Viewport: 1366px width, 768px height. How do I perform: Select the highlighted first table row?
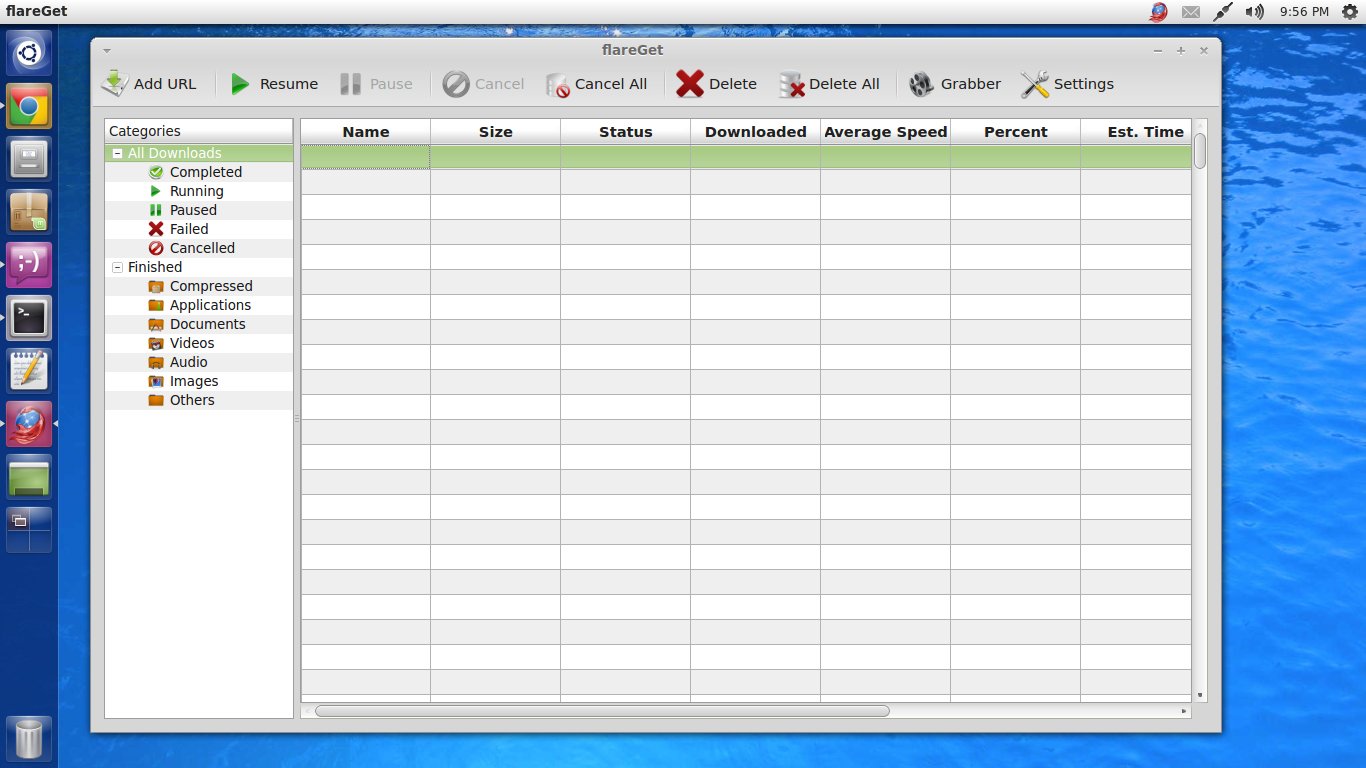click(x=746, y=157)
